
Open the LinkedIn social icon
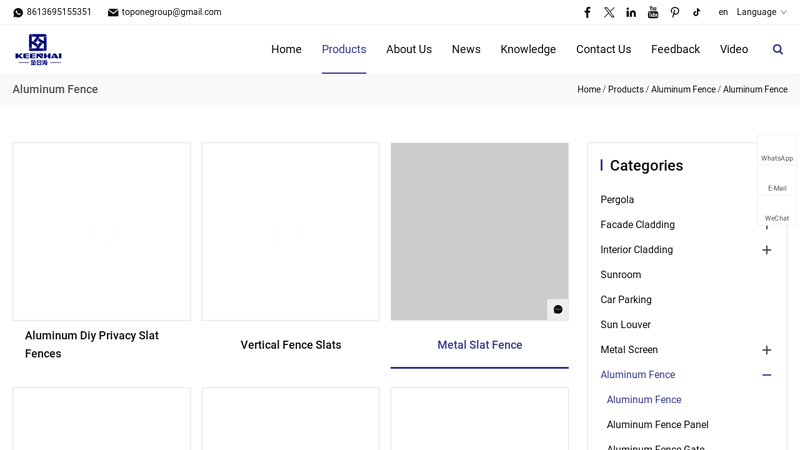(x=631, y=12)
